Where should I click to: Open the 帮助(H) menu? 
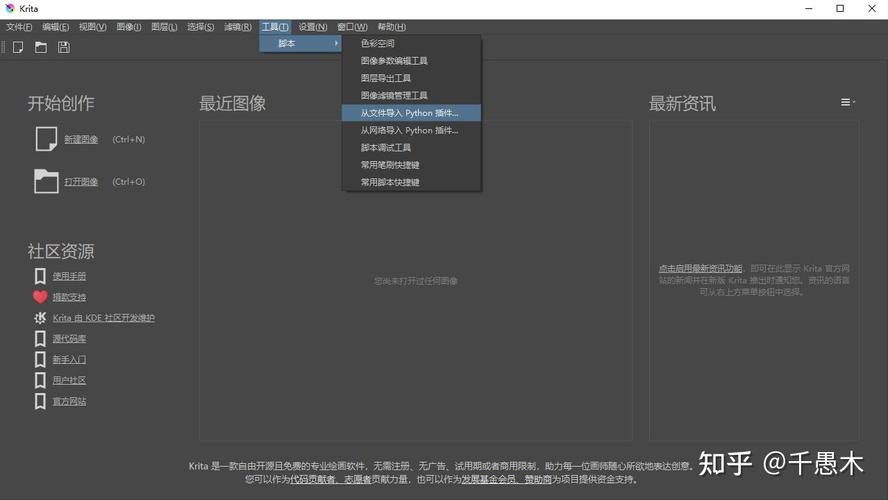(391, 27)
